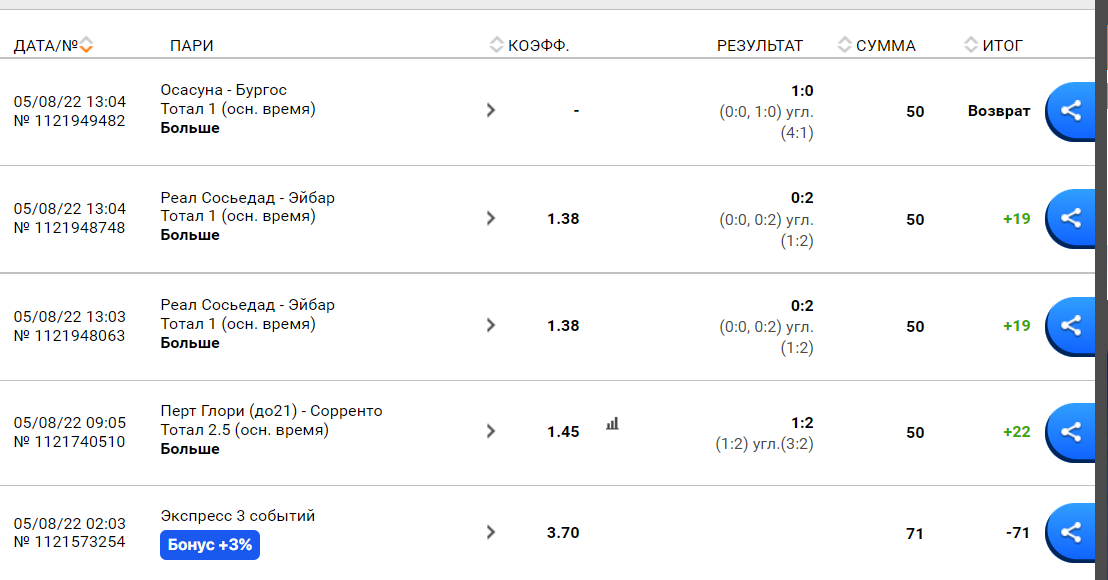Share the Перт Глори - Сорренто bet
Screen dimensions: 1108x580
(x=1071, y=432)
